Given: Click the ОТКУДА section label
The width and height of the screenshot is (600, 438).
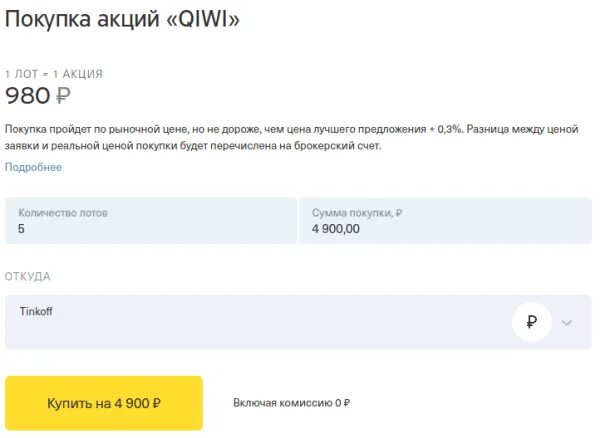Looking at the screenshot, I should (x=28, y=276).
